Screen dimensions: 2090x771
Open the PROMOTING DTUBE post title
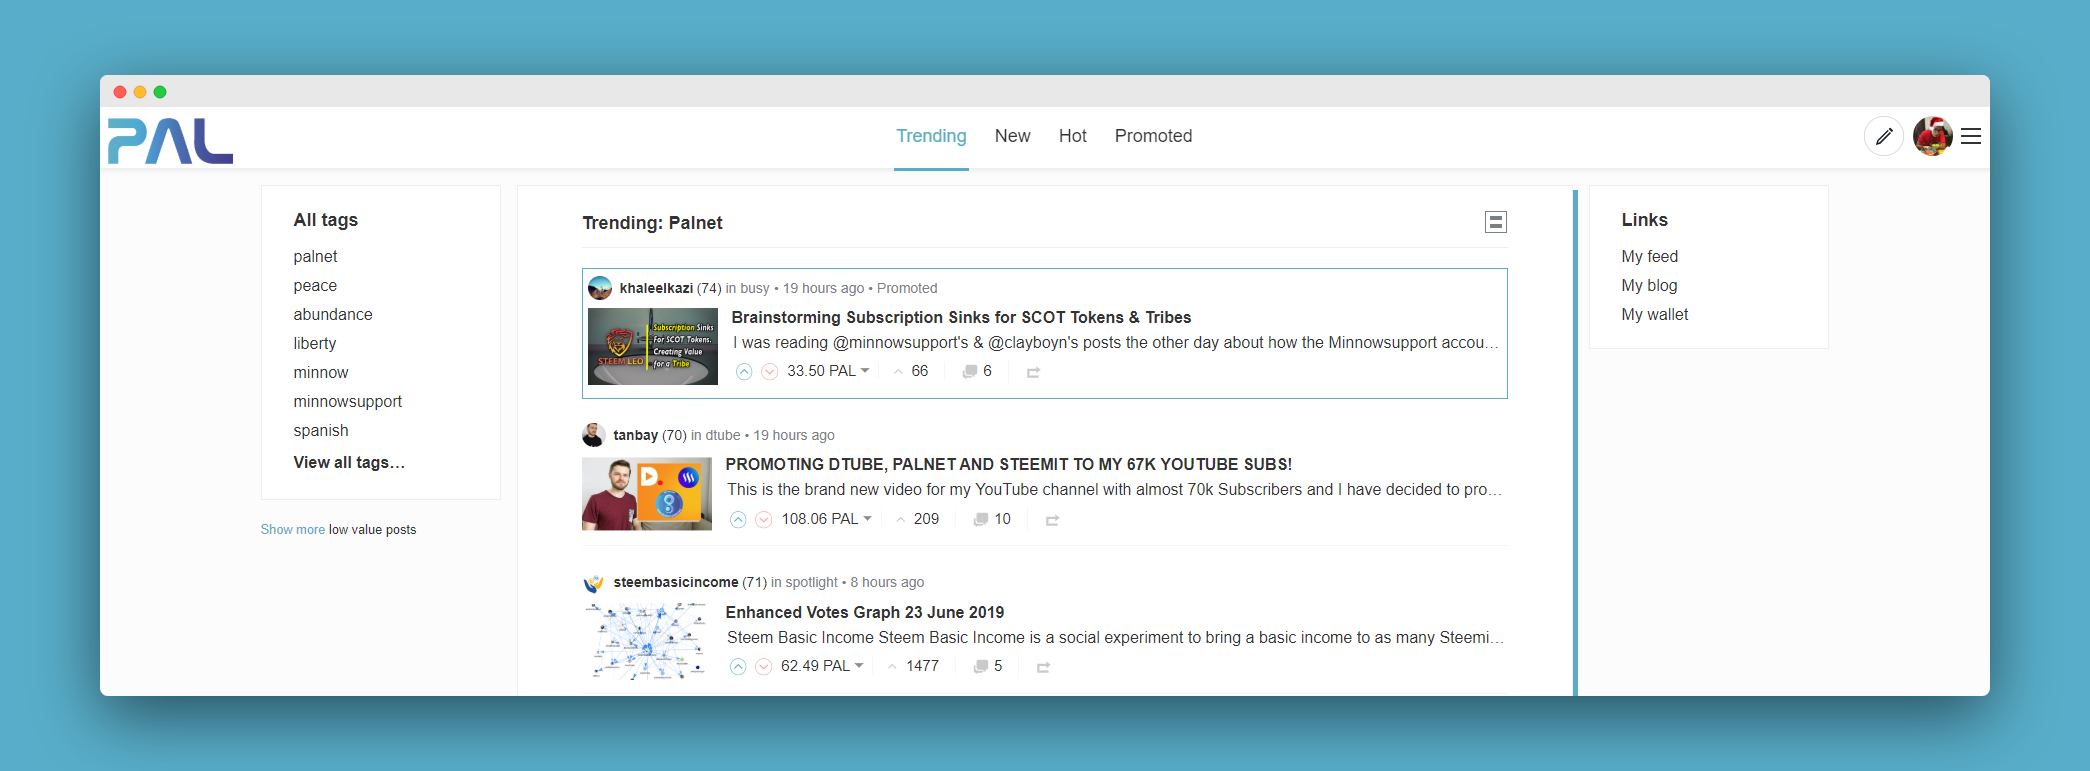(x=1009, y=465)
